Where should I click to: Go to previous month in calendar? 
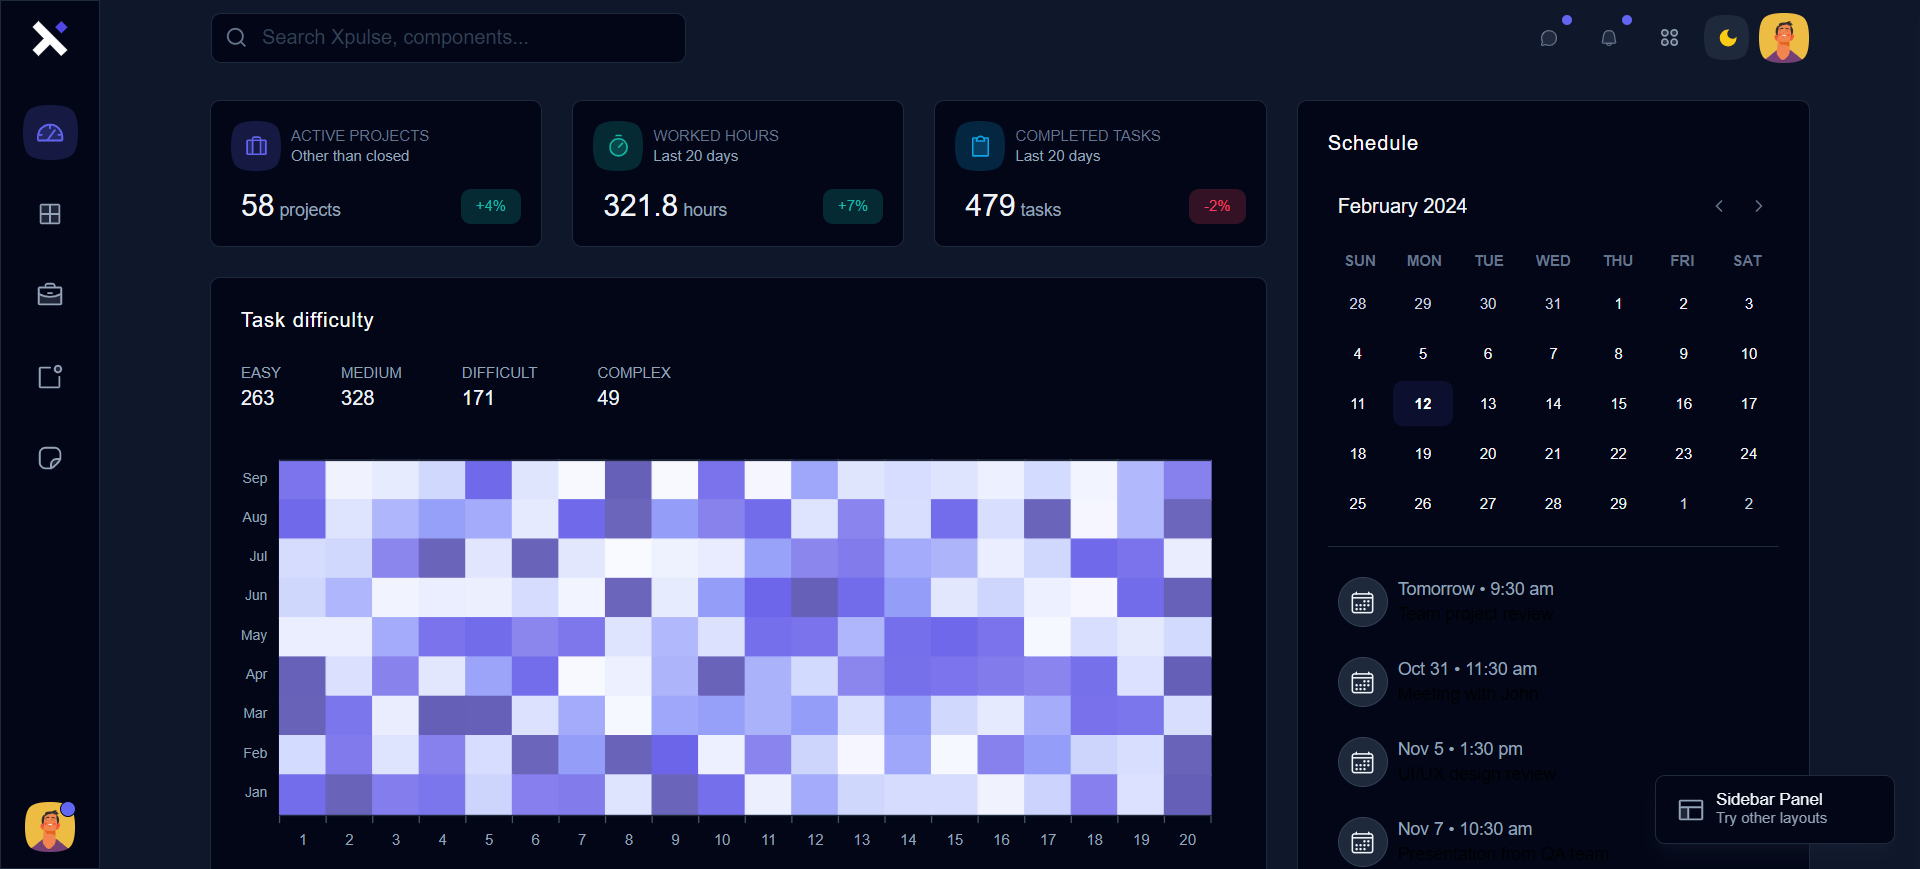point(1719,206)
